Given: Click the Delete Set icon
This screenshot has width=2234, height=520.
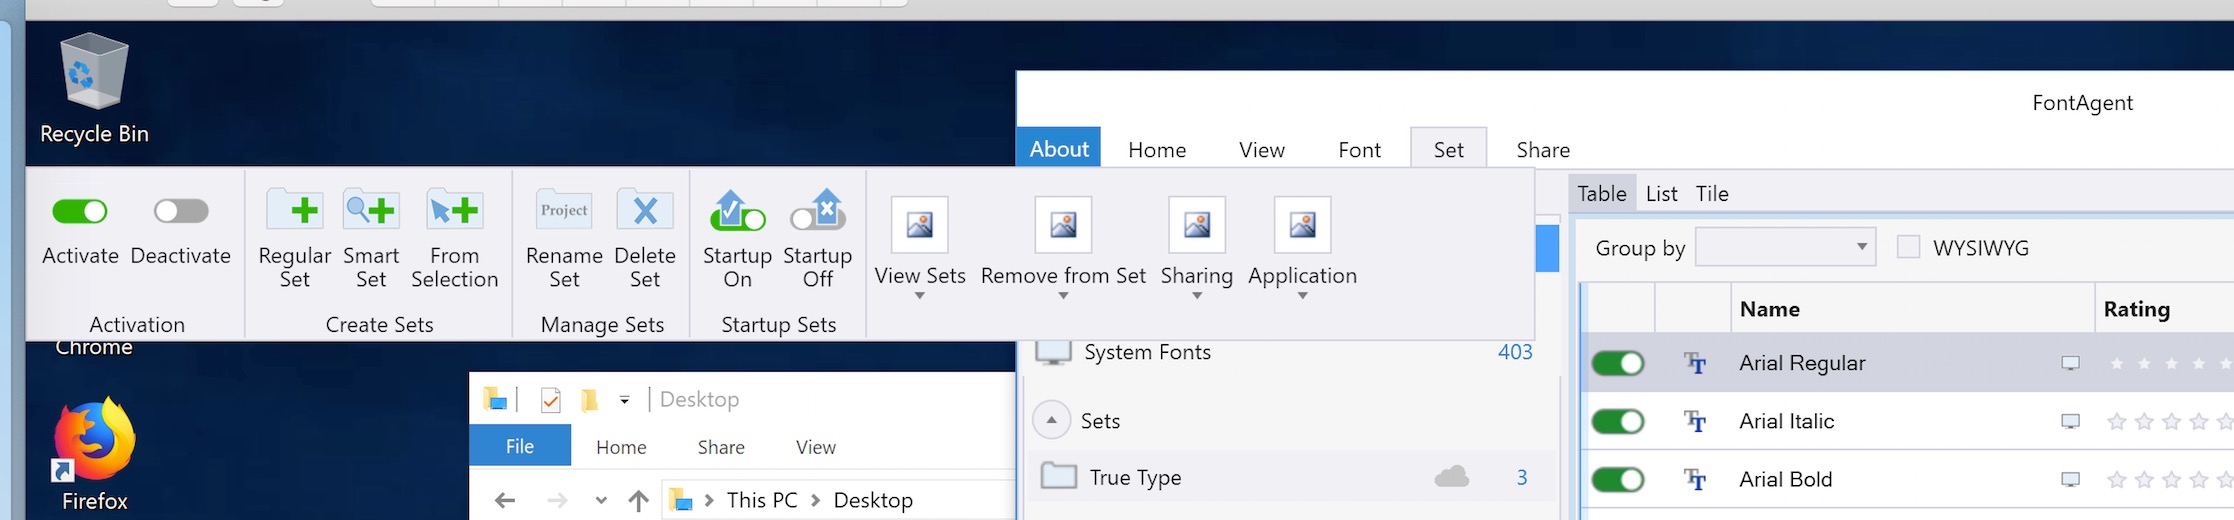Looking at the screenshot, I should (645, 212).
